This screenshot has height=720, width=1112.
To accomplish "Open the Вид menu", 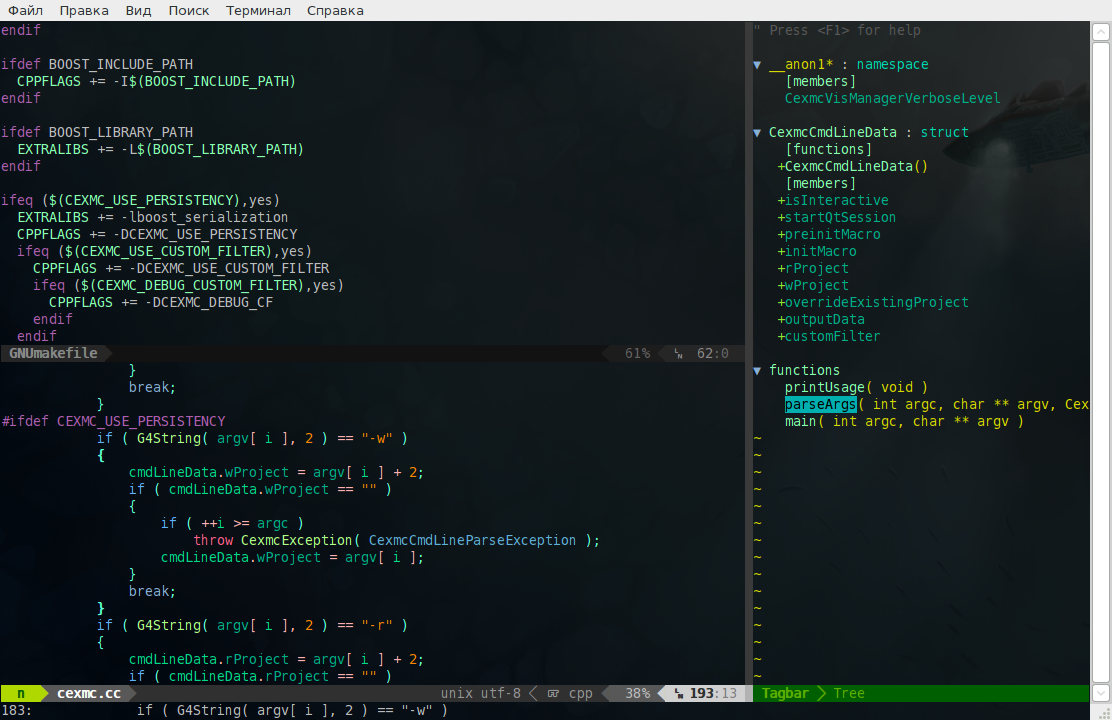I will pyautogui.click(x=138, y=11).
